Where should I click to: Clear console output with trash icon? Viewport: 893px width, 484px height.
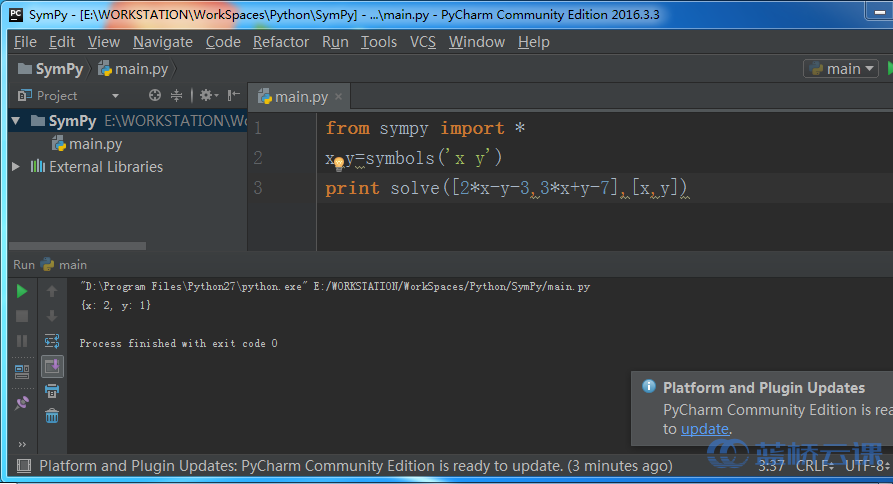(x=52, y=416)
